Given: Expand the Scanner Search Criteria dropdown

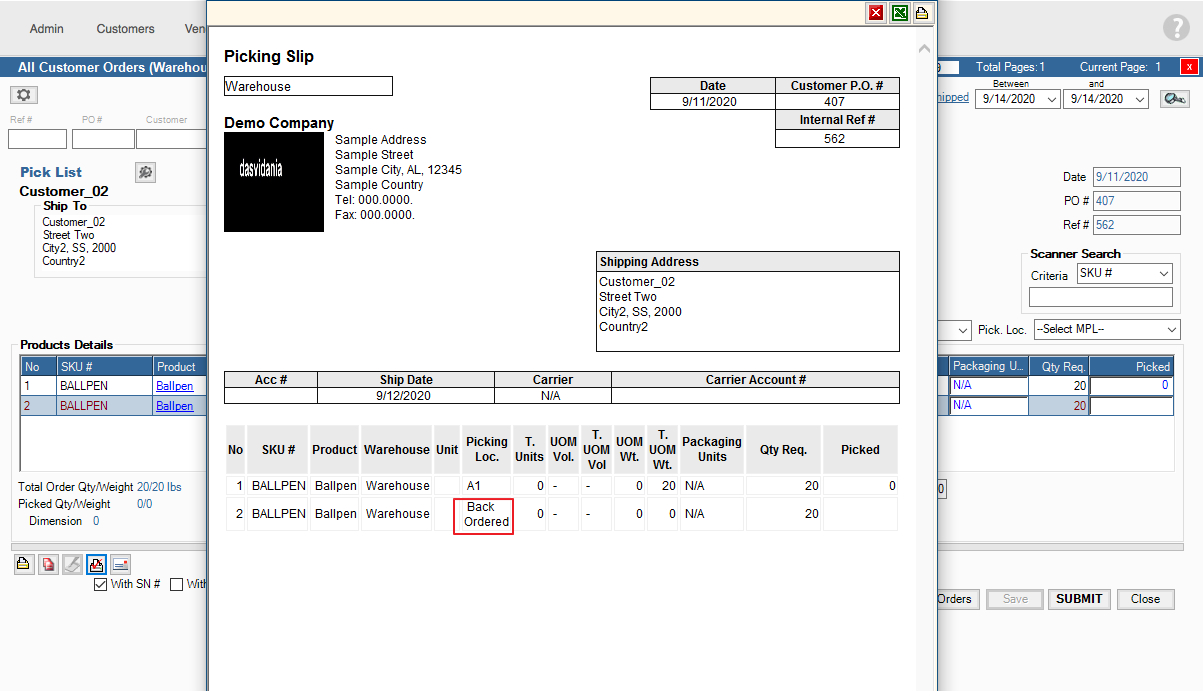Looking at the screenshot, I should pyautogui.click(x=1124, y=274).
